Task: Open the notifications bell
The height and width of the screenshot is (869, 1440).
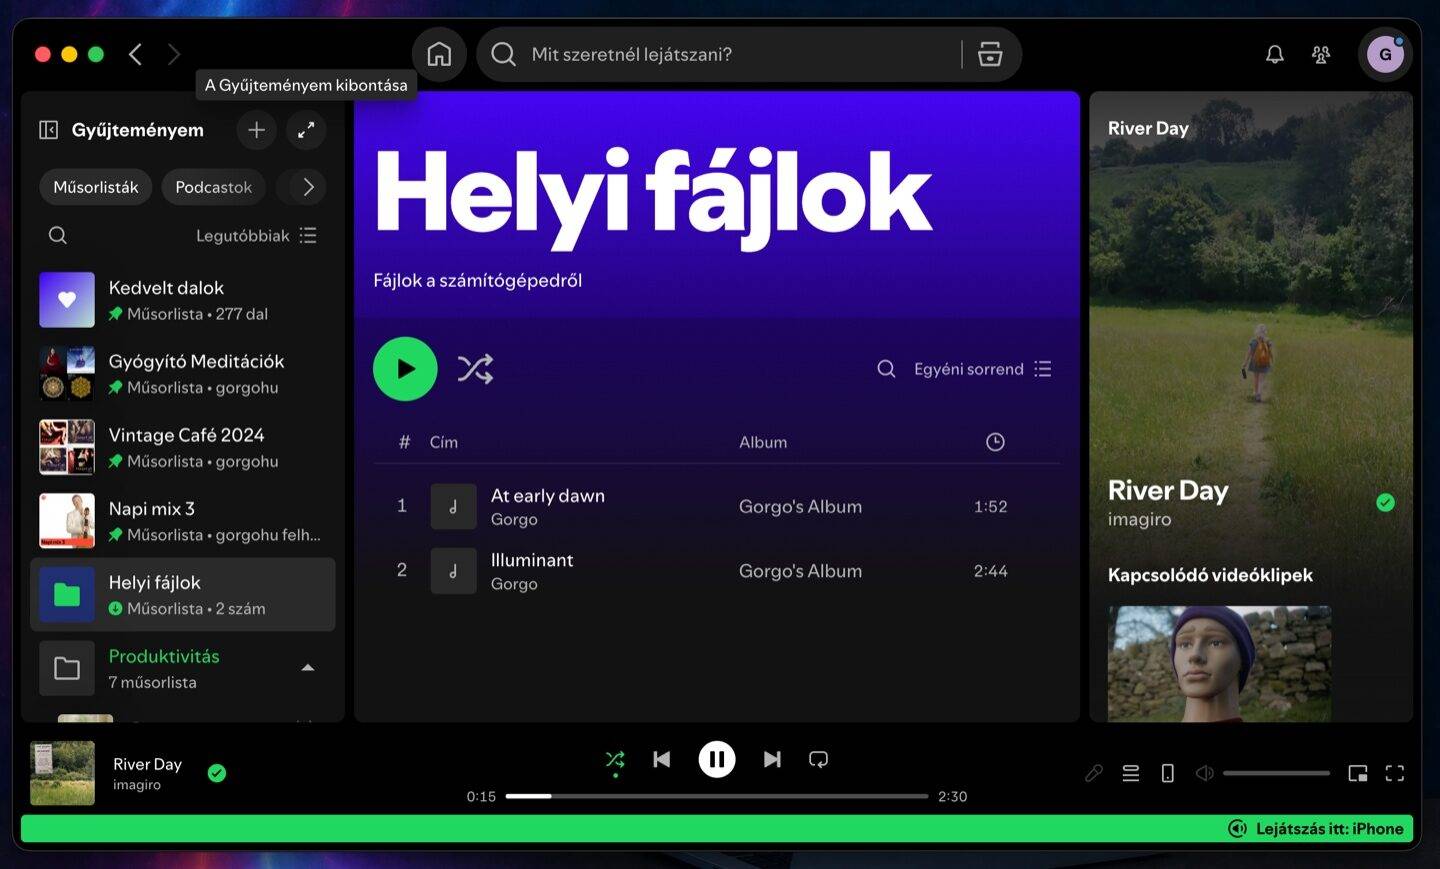Action: click(x=1275, y=54)
